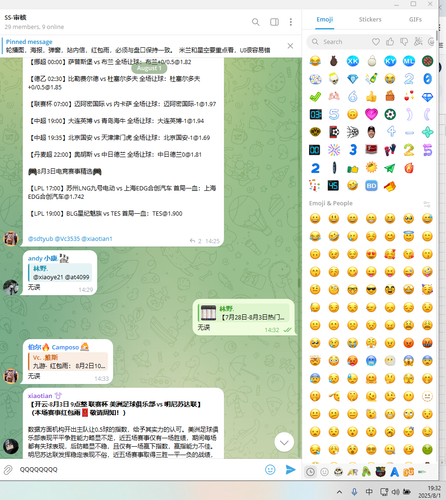The image size is (446, 500).
Task: Switch to the GIFs tab
Action: coord(415,19)
